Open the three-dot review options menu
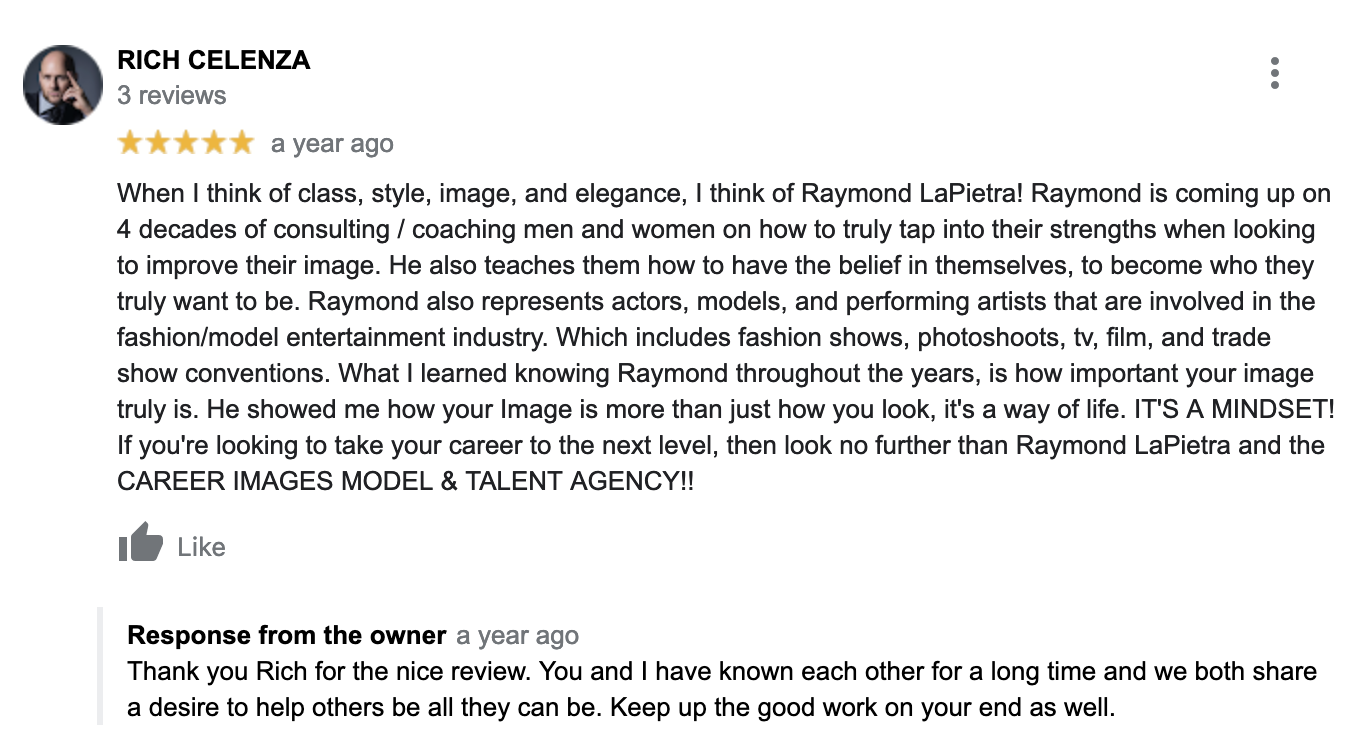The image size is (1366, 748). click(x=1274, y=73)
